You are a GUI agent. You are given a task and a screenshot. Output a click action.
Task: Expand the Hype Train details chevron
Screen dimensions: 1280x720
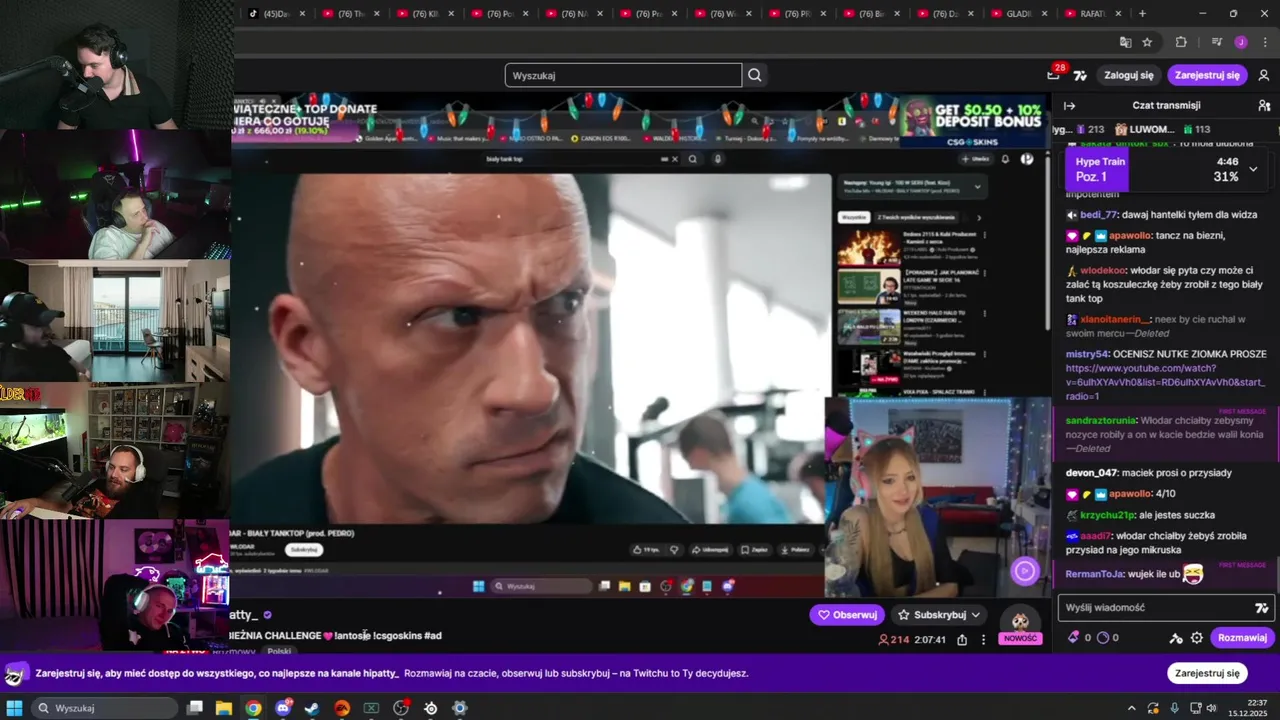point(1253,169)
